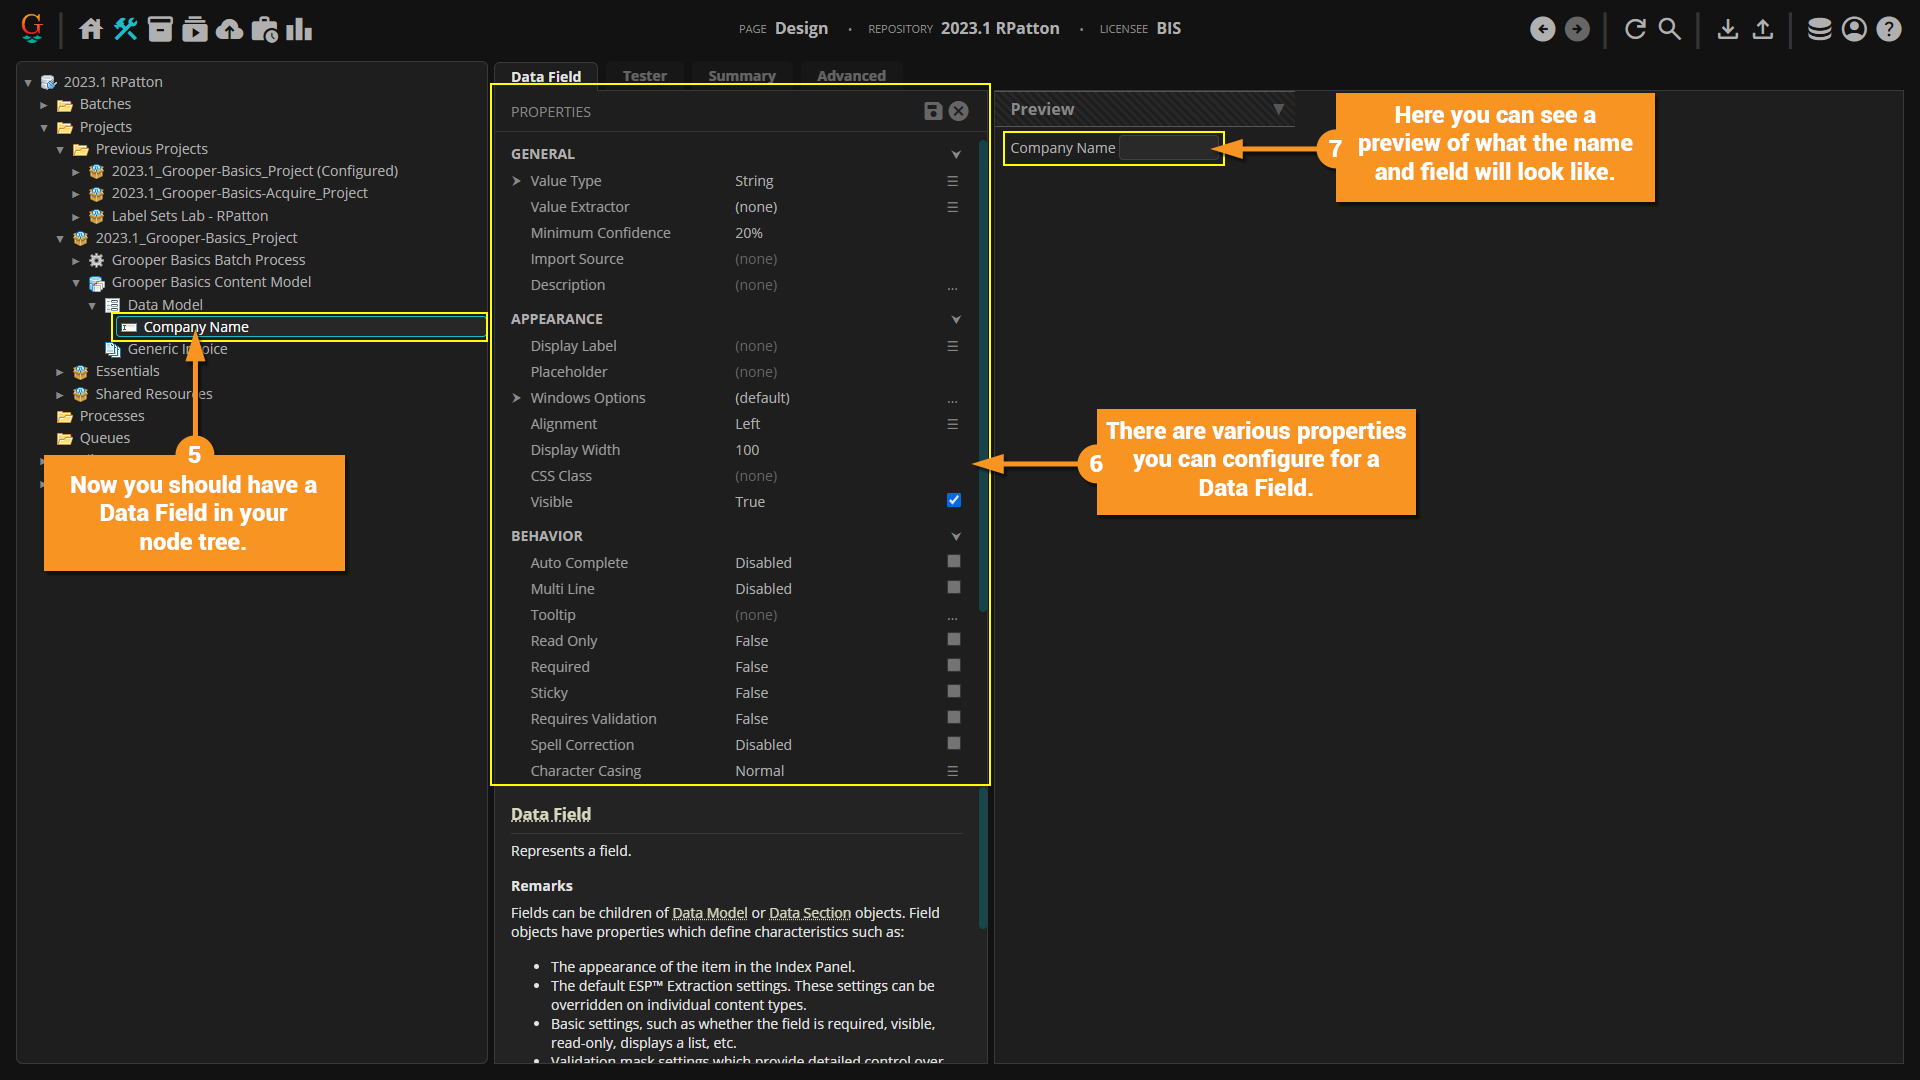This screenshot has height=1080, width=1920.
Task: Open the Home page icon
Action: [x=91, y=29]
